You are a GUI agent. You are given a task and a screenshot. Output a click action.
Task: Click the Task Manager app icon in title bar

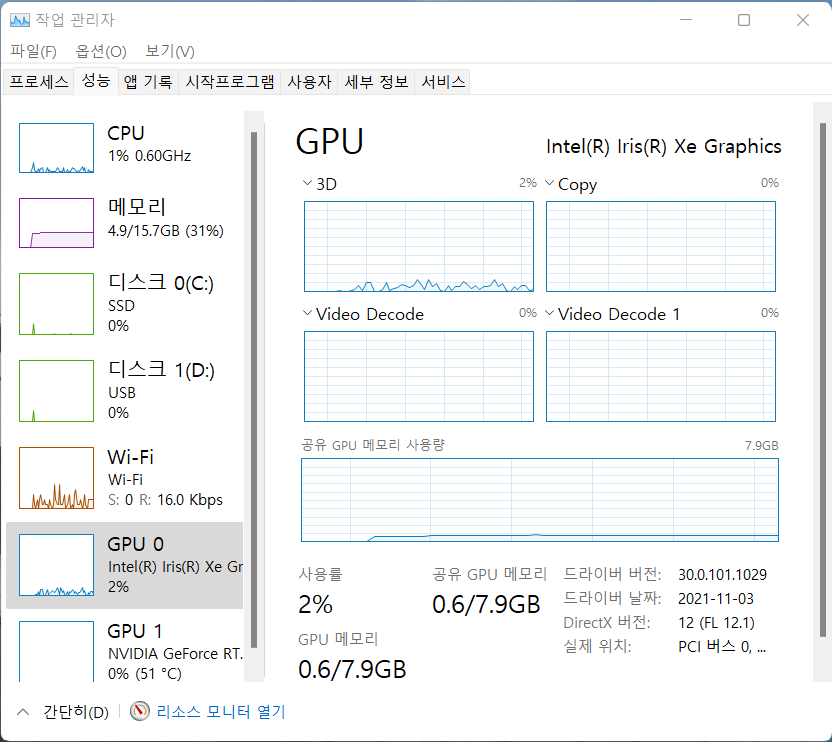(20, 19)
